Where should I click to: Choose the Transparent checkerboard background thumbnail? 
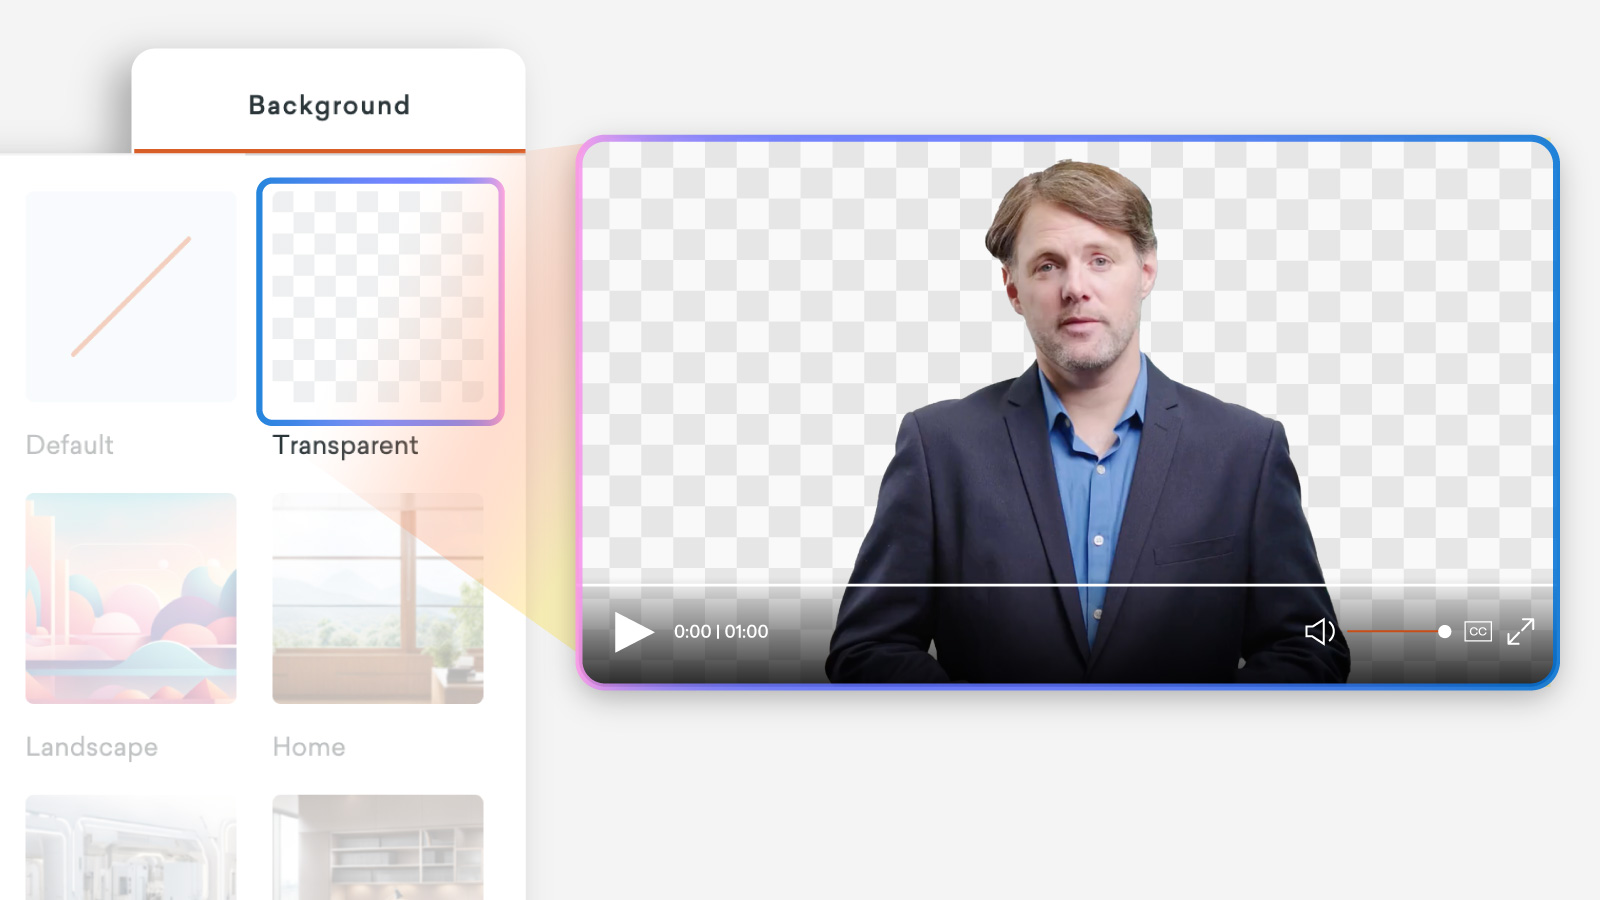tap(379, 300)
